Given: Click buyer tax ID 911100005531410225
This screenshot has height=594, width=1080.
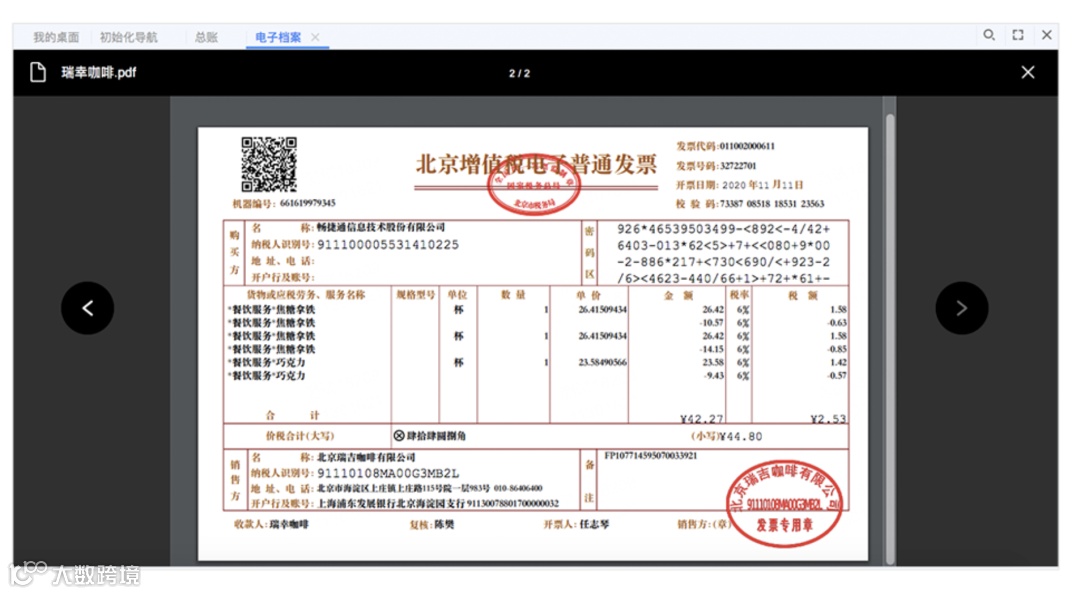Looking at the screenshot, I should (388, 245).
